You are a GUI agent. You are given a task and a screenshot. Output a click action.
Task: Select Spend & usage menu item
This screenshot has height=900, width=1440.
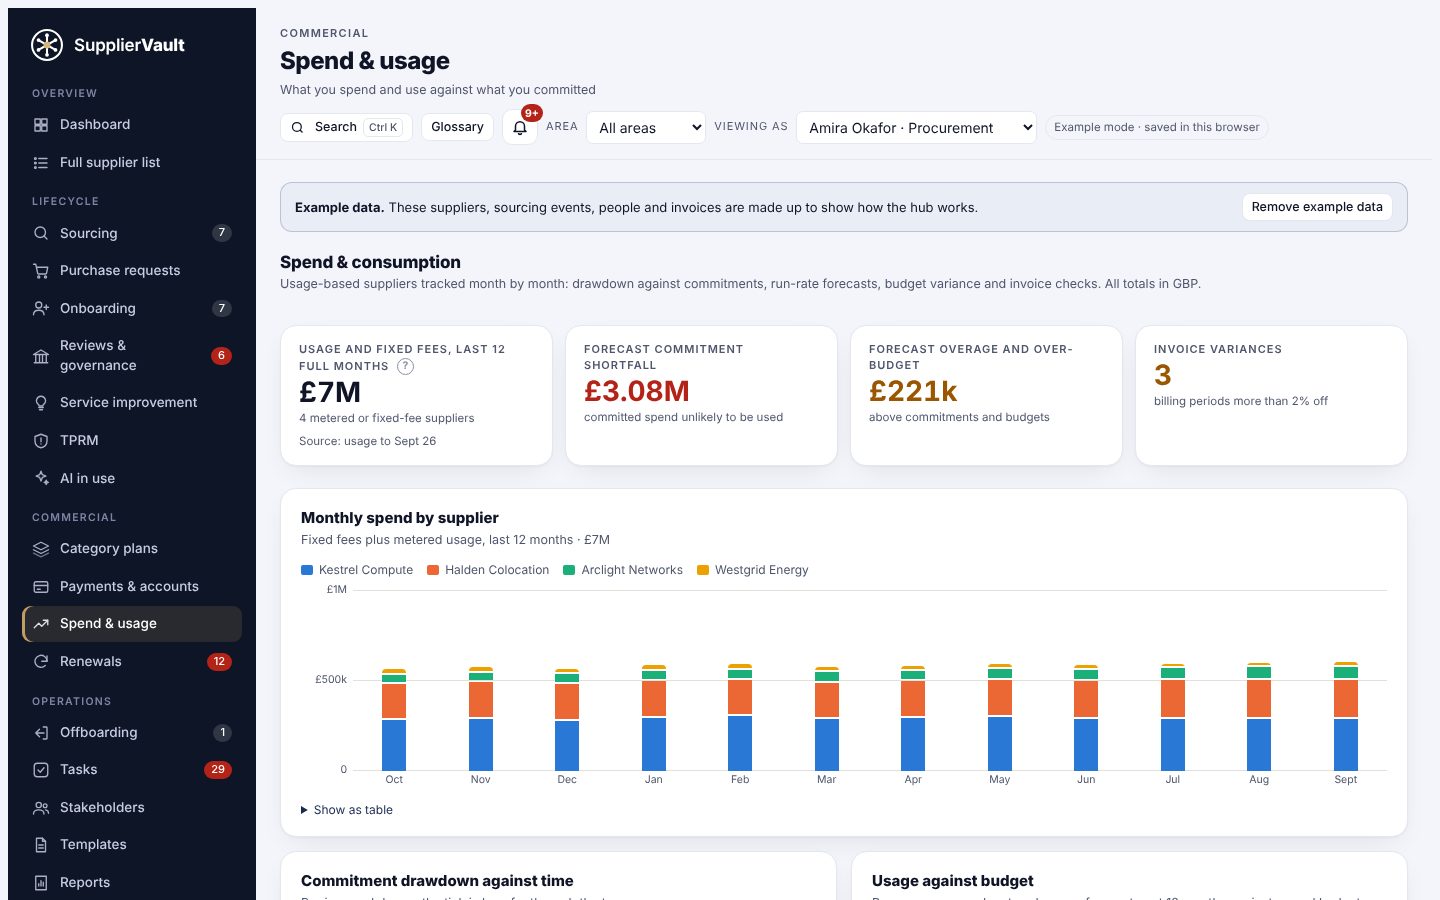click(x=132, y=624)
